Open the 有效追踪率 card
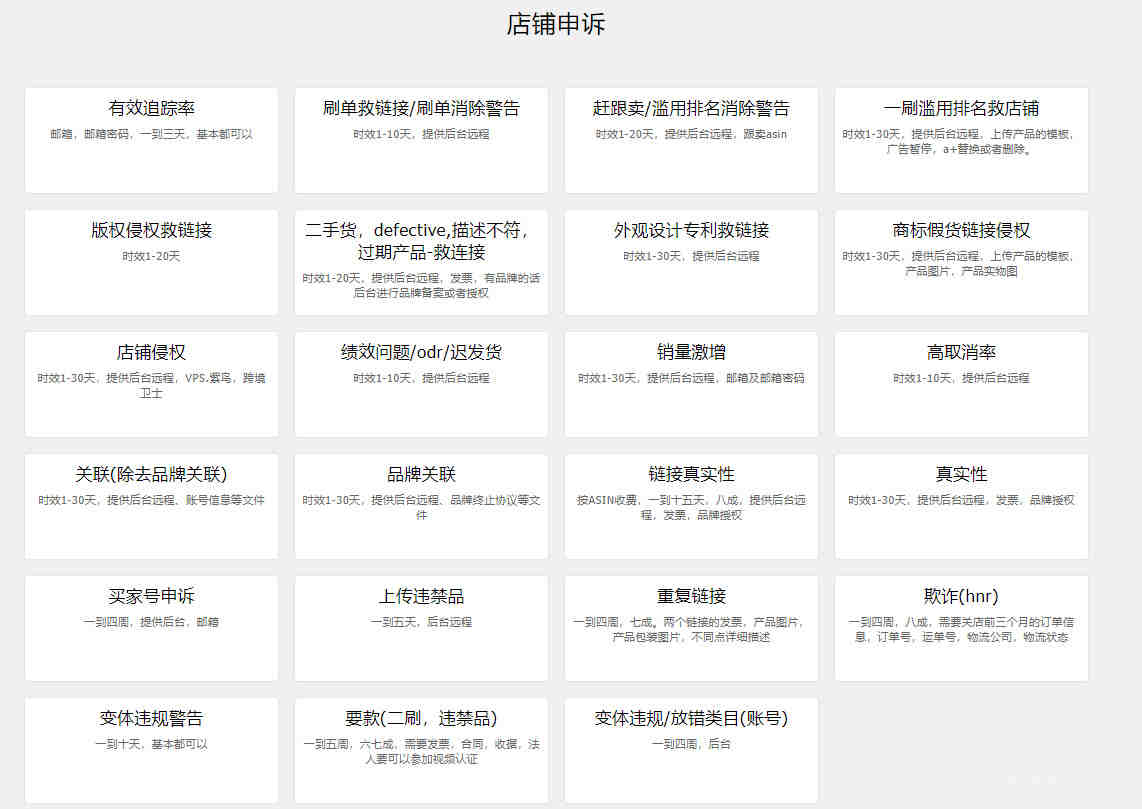 coord(151,141)
